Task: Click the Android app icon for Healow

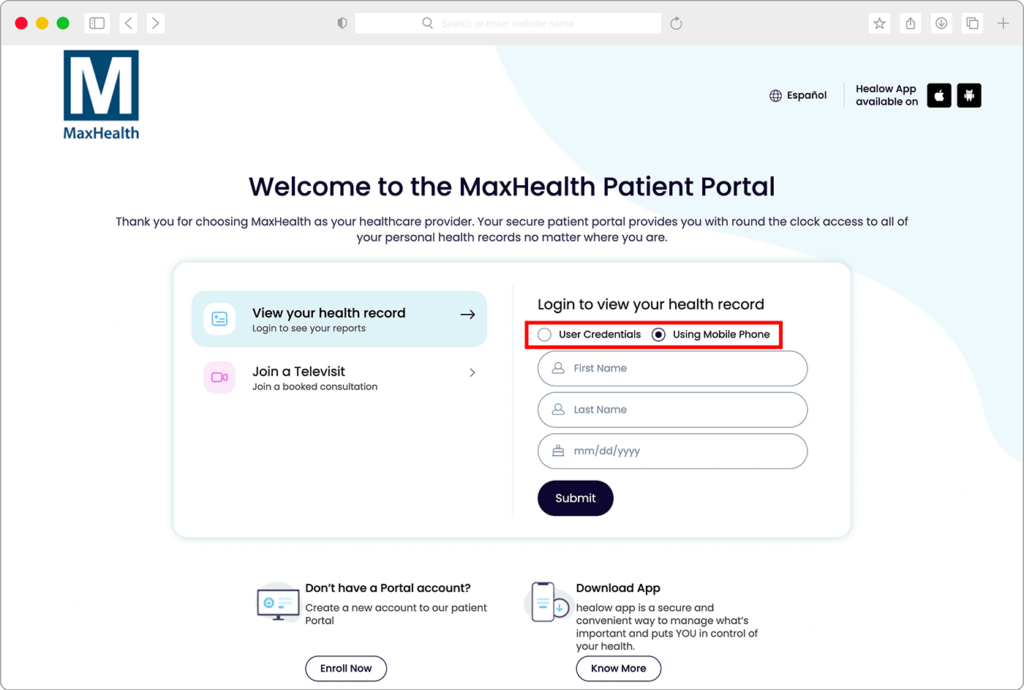Action: [x=969, y=95]
